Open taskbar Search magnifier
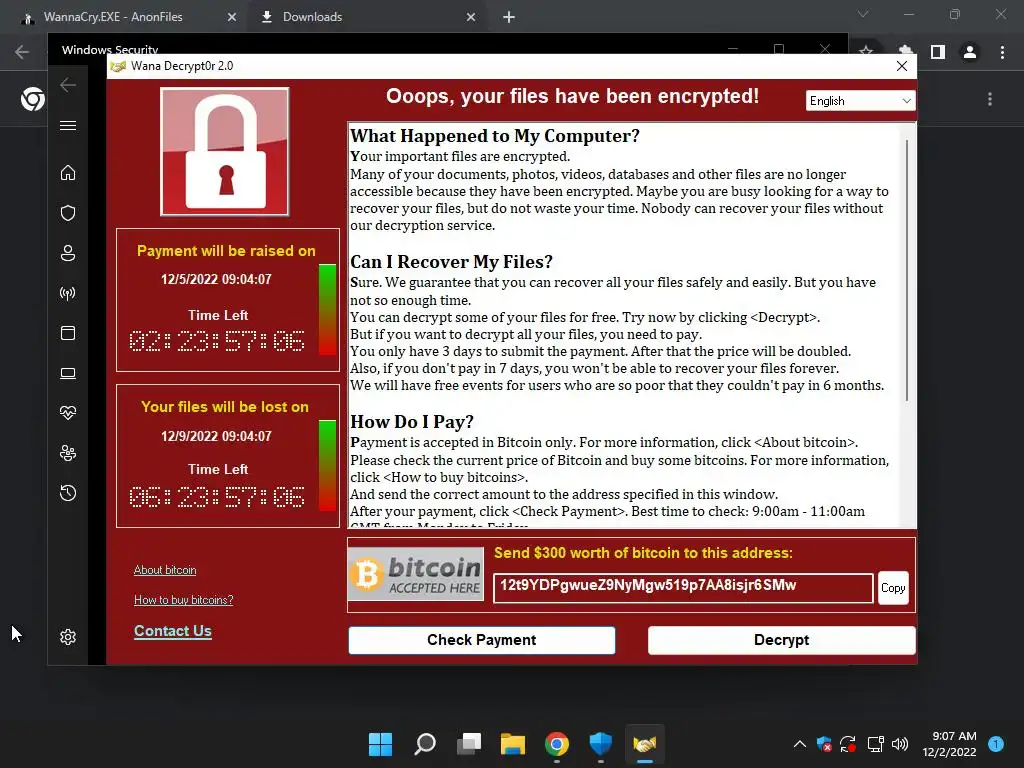Image resolution: width=1024 pixels, height=768 pixels. (424, 744)
